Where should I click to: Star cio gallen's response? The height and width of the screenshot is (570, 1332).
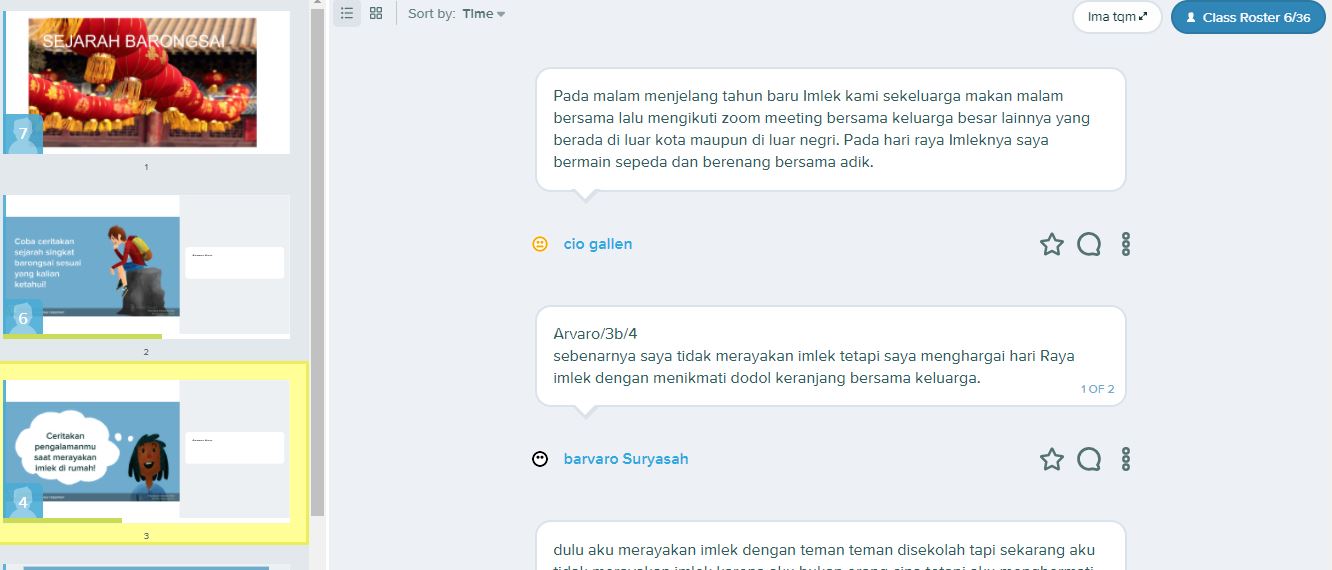click(x=1051, y=244)
